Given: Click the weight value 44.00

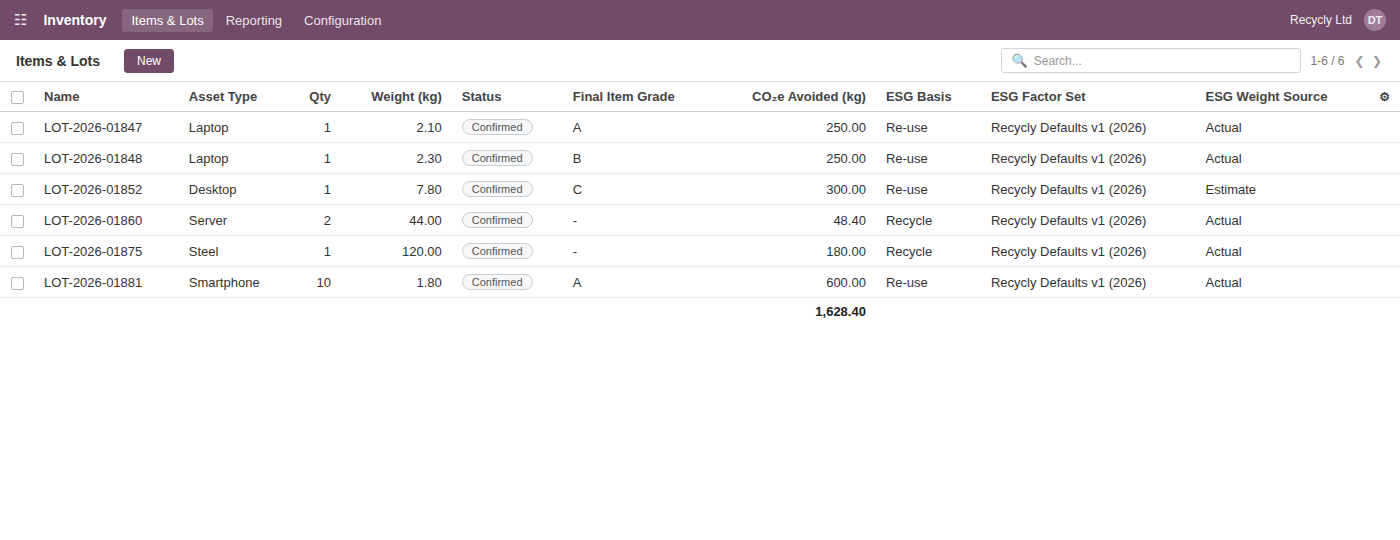Looking at the screenshot, I should (425, 221).
